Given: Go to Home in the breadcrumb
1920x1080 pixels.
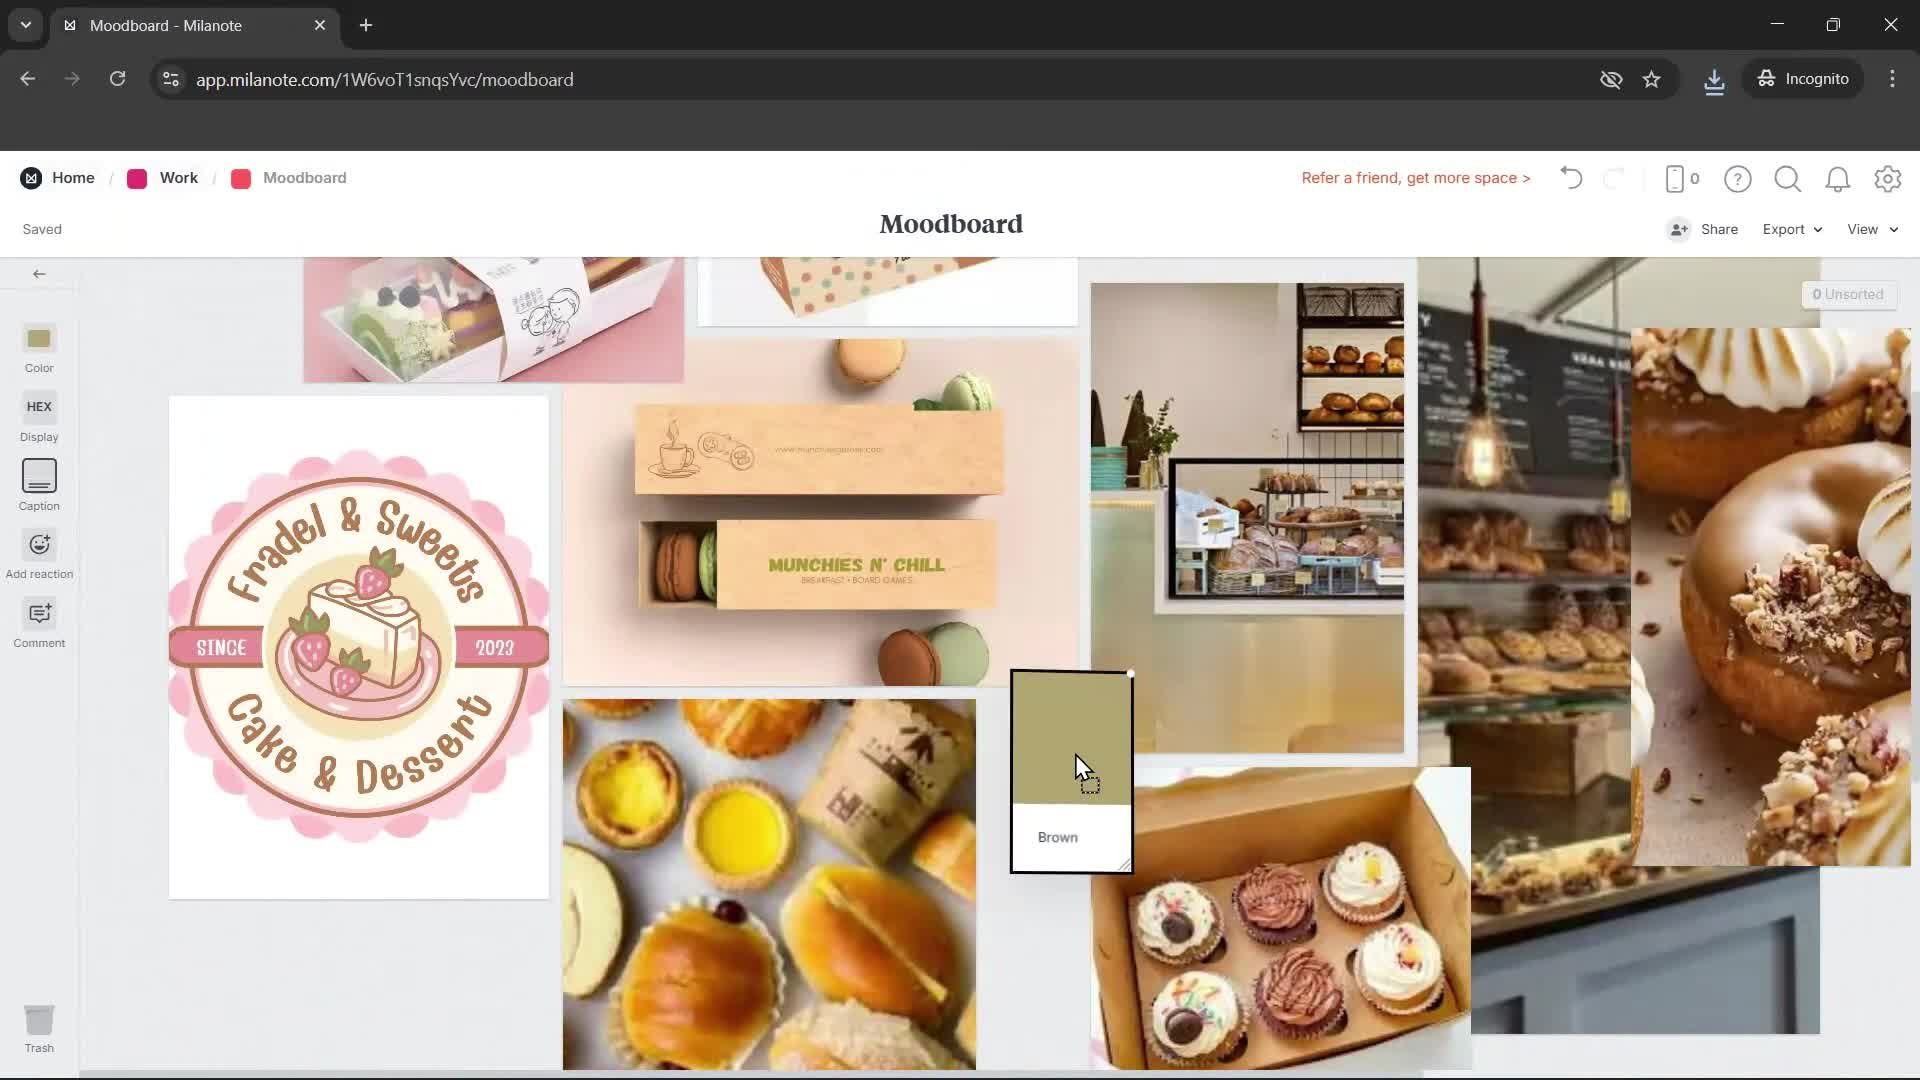Looking at the screenshot, I should click(73, 177).
